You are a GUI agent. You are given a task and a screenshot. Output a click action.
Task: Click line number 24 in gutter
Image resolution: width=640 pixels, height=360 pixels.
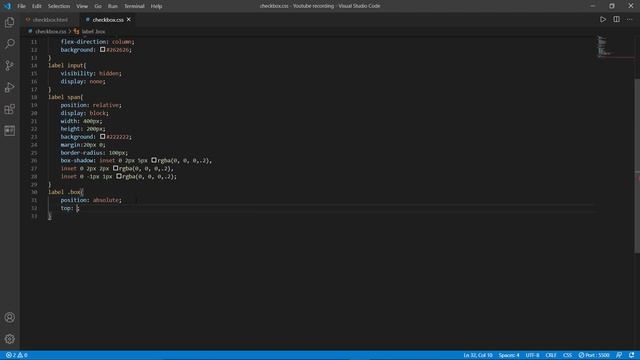point(34,145)
